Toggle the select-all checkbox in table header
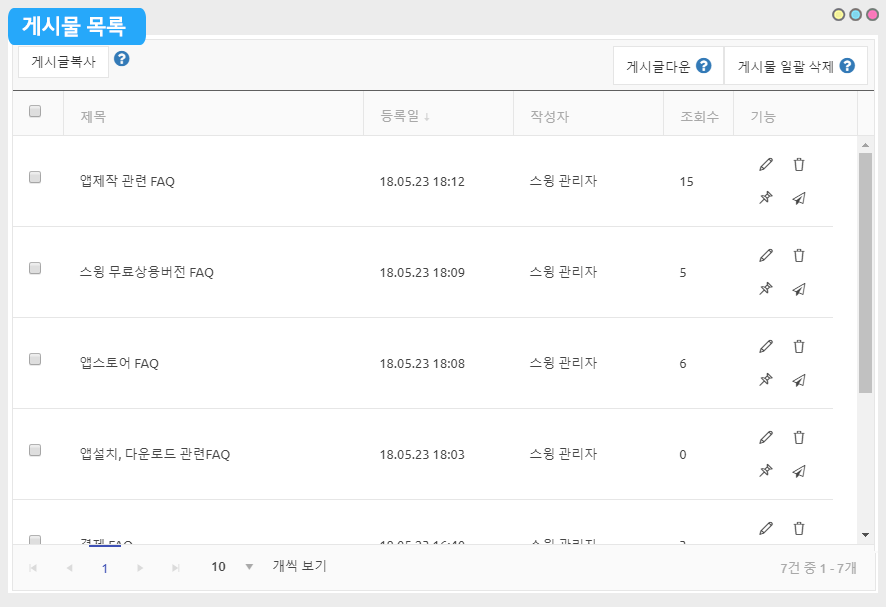 35,112
